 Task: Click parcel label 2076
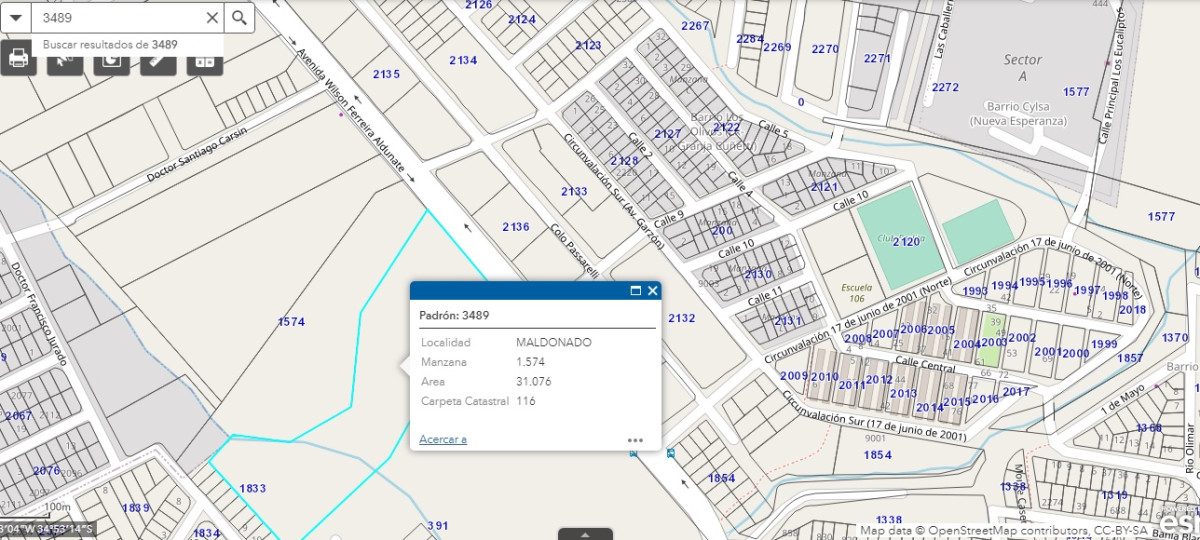point(46,470)
